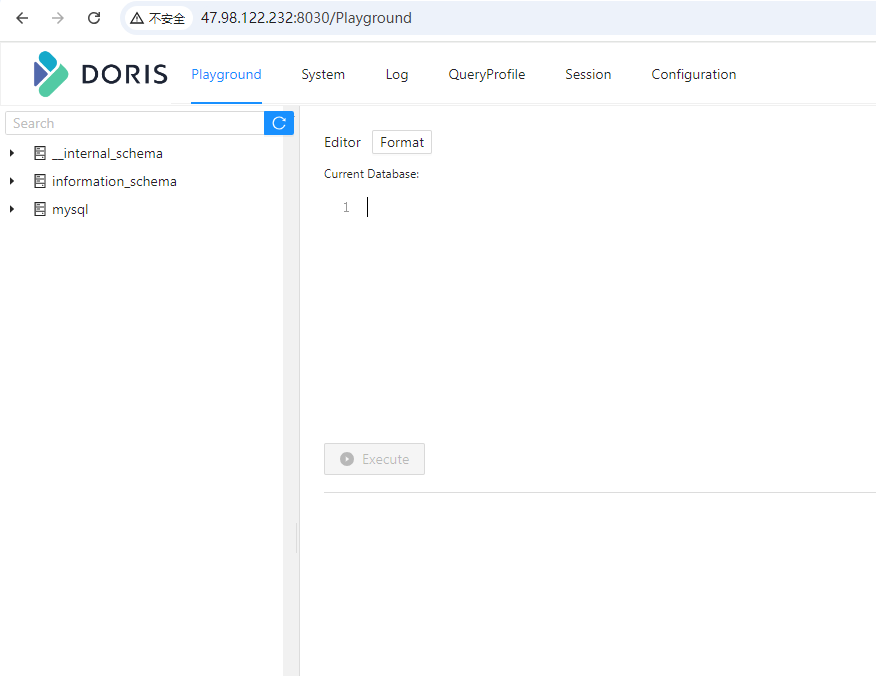Reload the page with the browser refresh icon
The height and width of the screenshot is (676, 876).
click(x=94, y=18)
